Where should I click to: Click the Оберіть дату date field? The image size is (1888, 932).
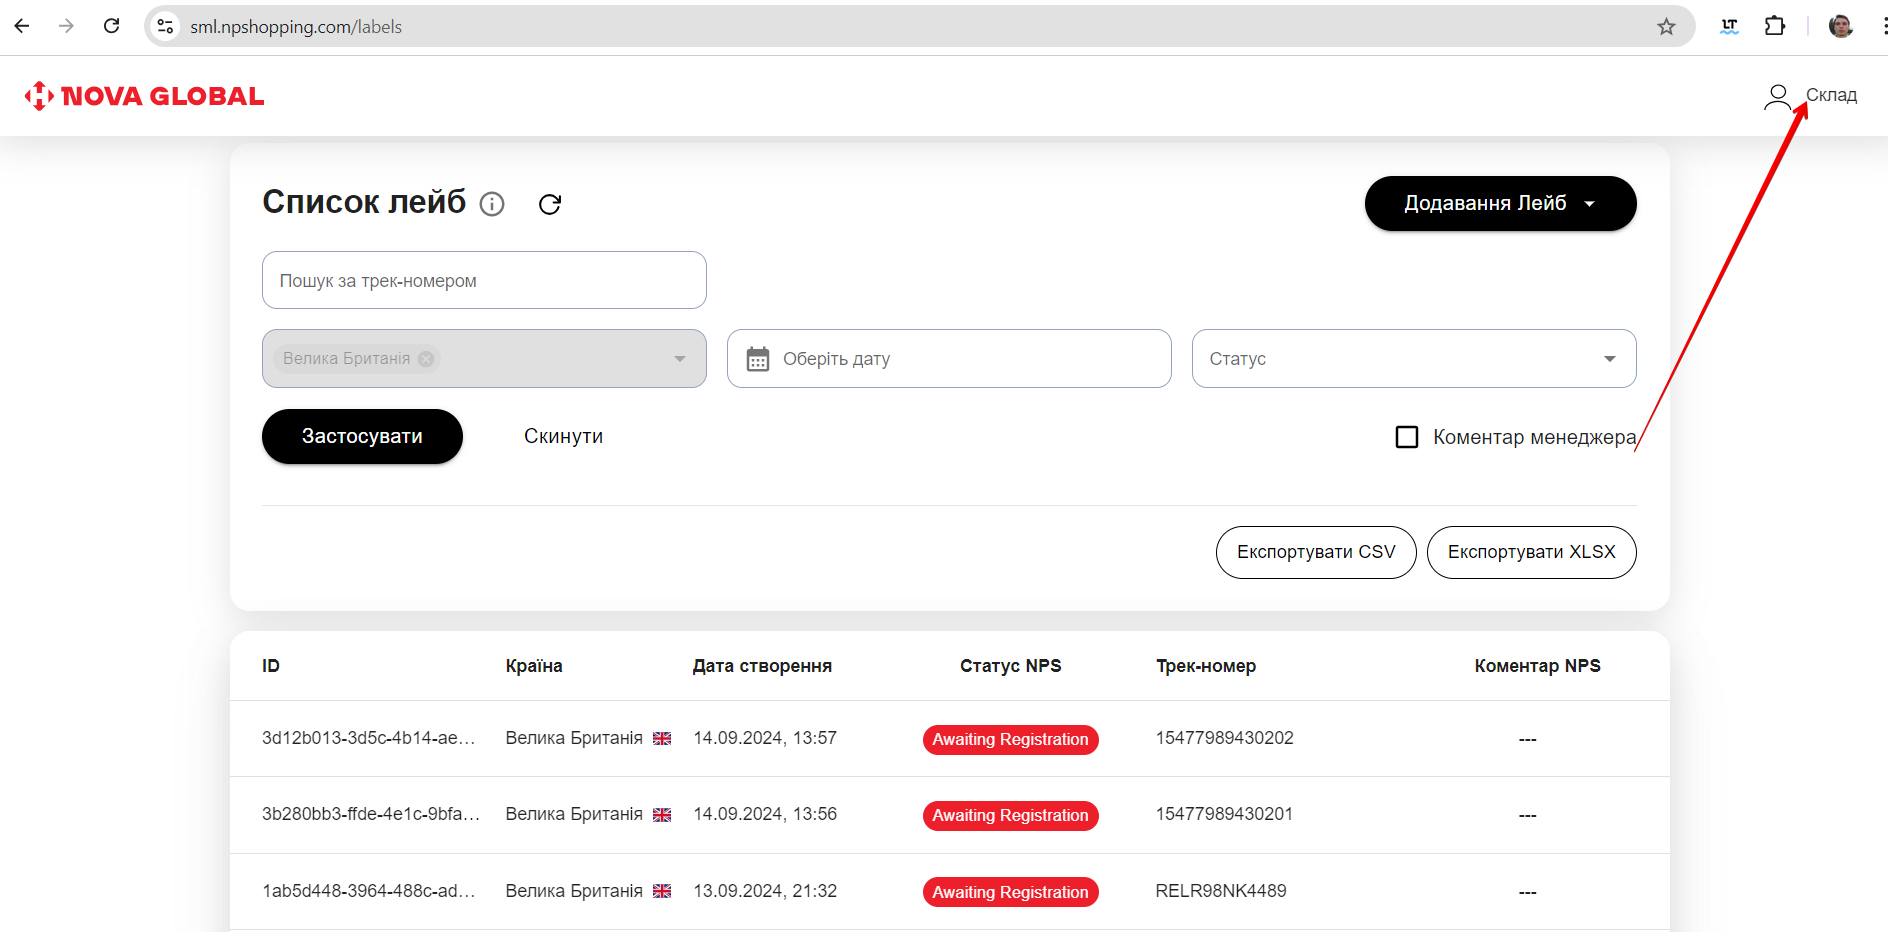coord(949,359)
